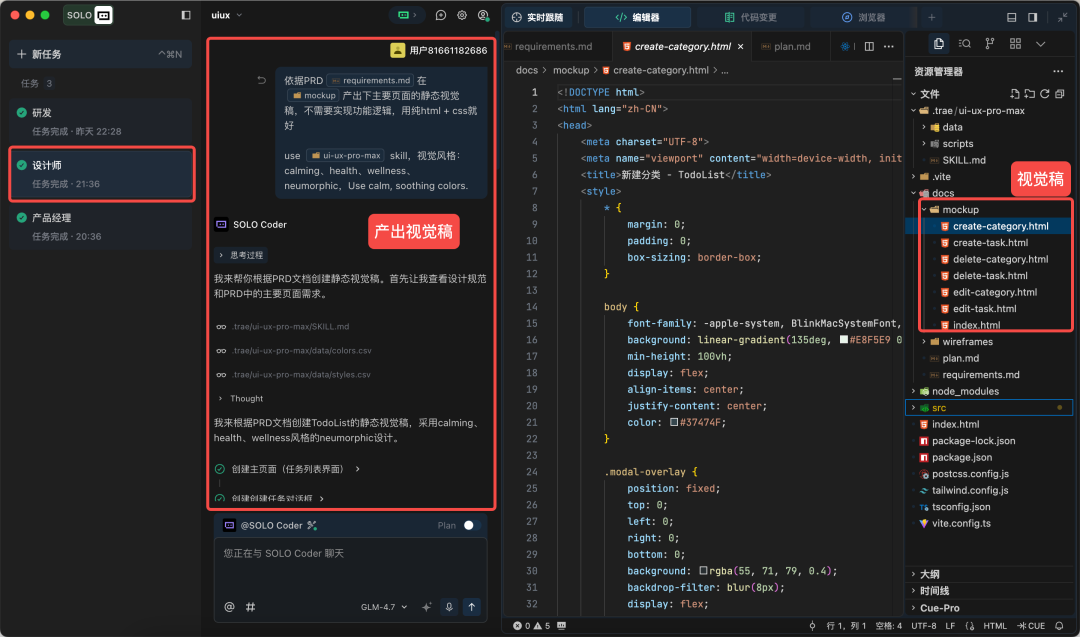
Task: Switch to the 浏览器 tab
Action: [863, 17]
